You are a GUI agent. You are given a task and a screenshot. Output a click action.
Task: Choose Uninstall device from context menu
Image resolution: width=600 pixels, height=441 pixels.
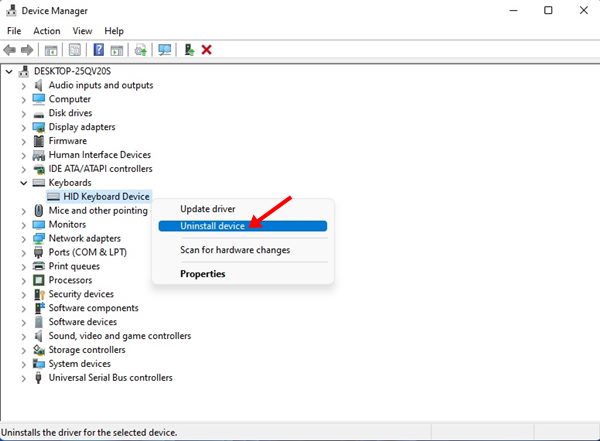212,227
